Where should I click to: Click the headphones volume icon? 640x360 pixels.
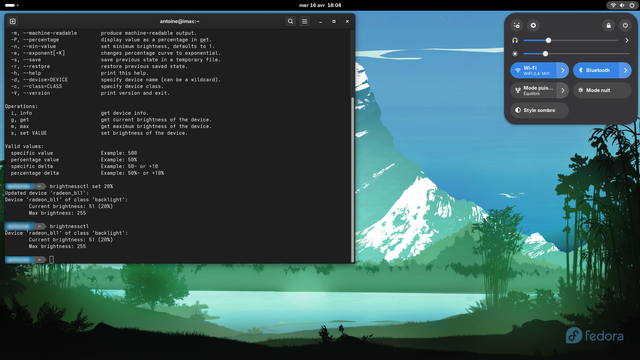[x=515, y=40]
